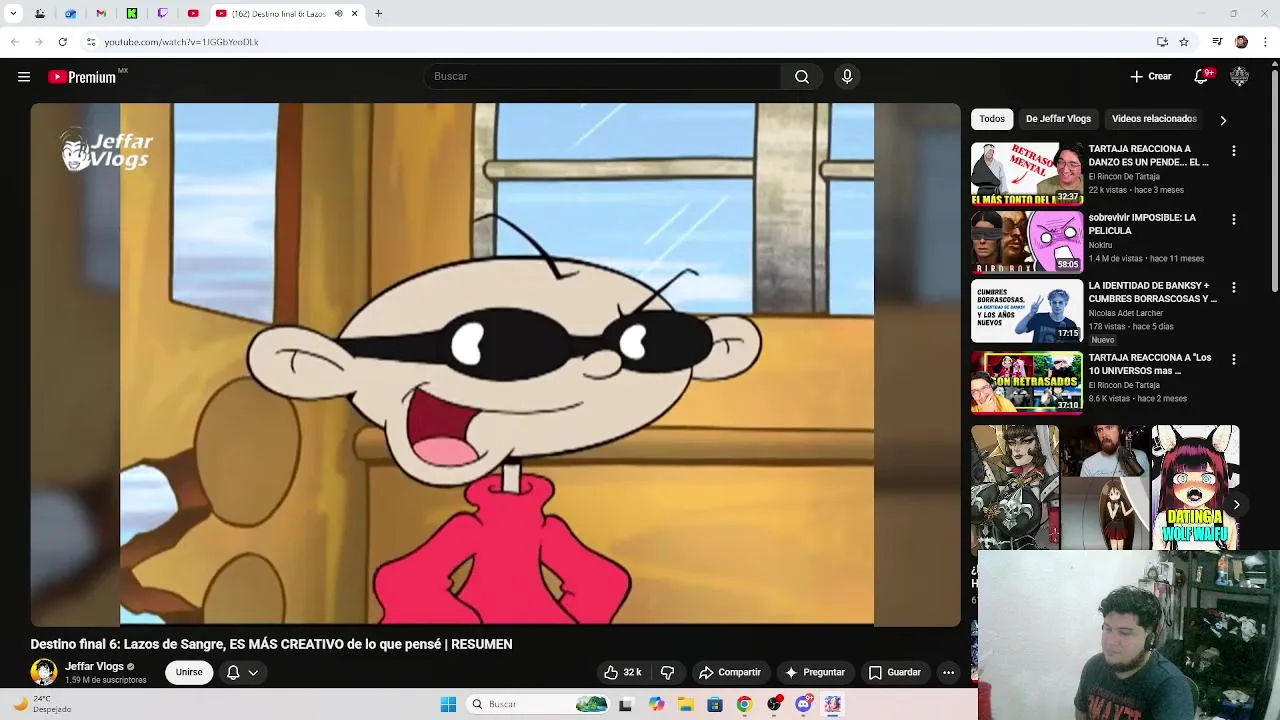The image size is (1280, 720).
Task: Open options for TARTAJA REACCIONA A DANZO video
Action: (1233, 151)
